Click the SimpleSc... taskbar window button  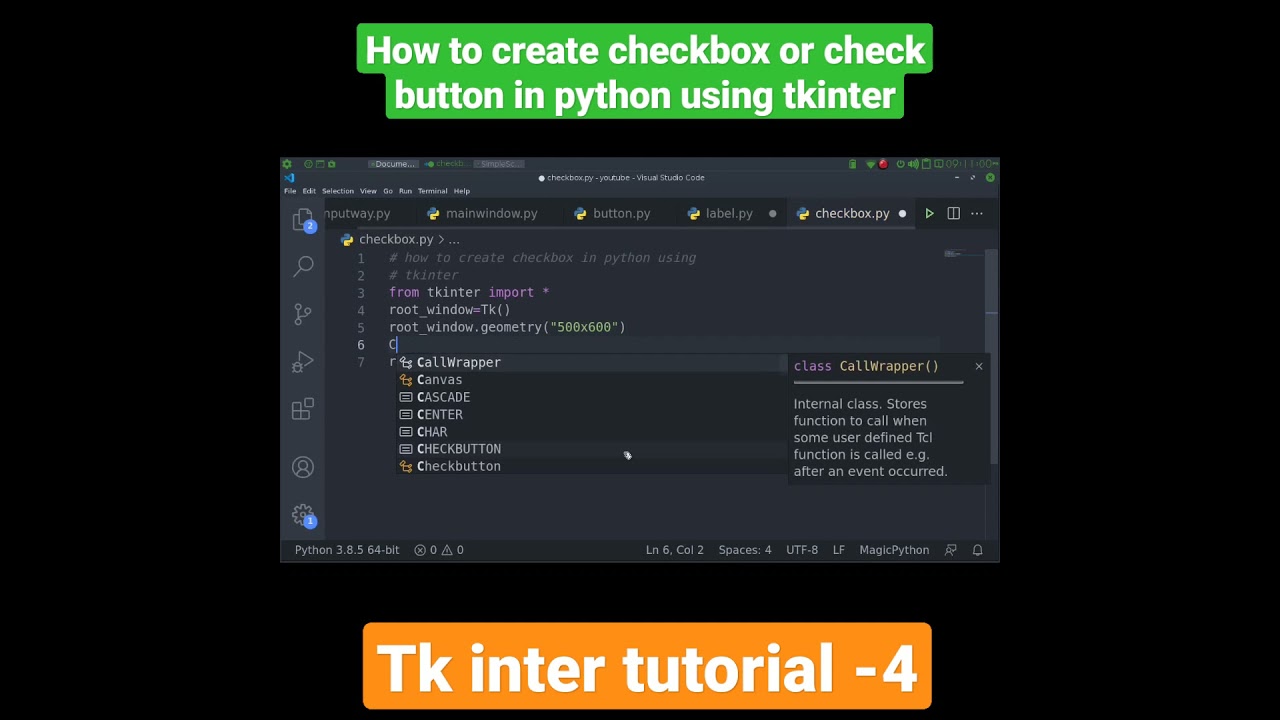tap(498, 164)
